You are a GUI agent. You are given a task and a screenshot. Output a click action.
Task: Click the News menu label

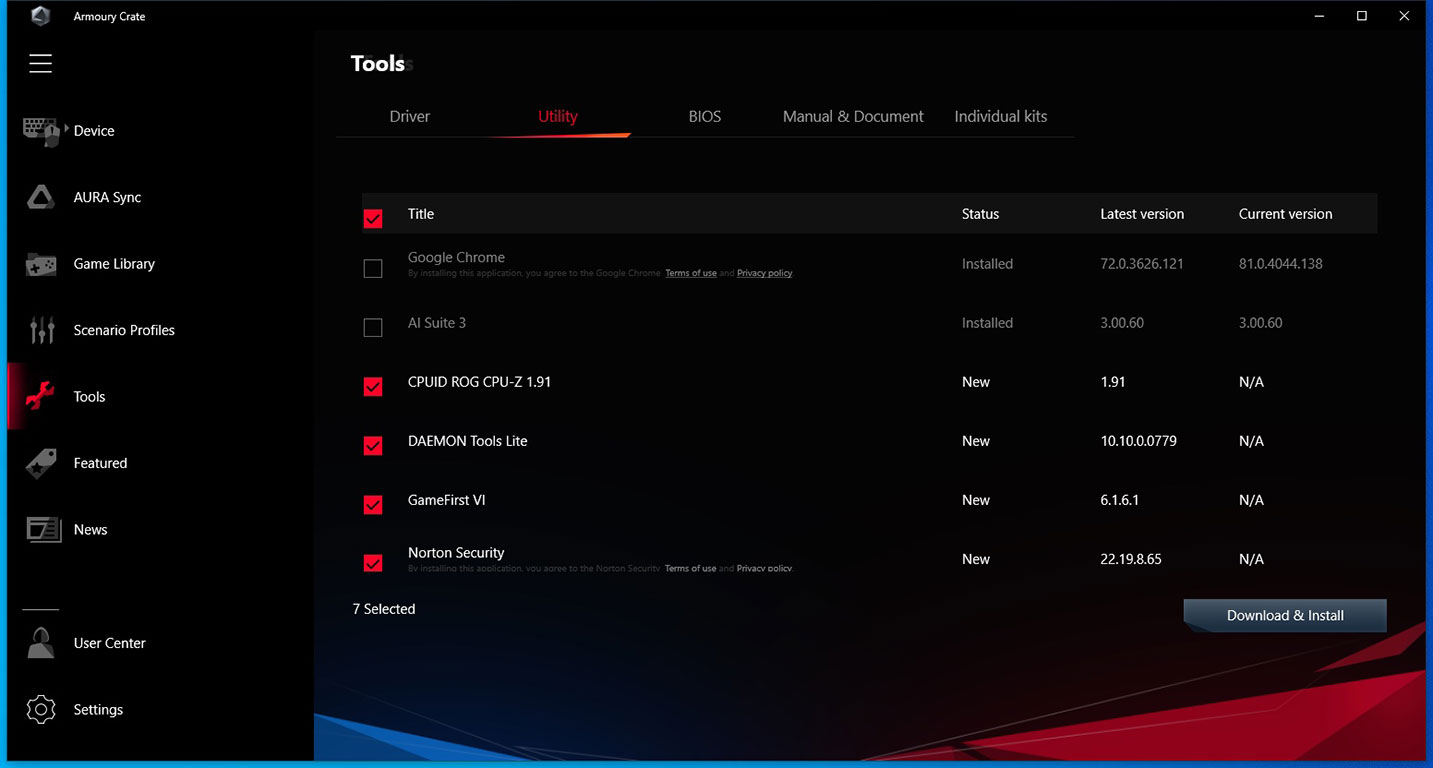(x=91, y=530)
